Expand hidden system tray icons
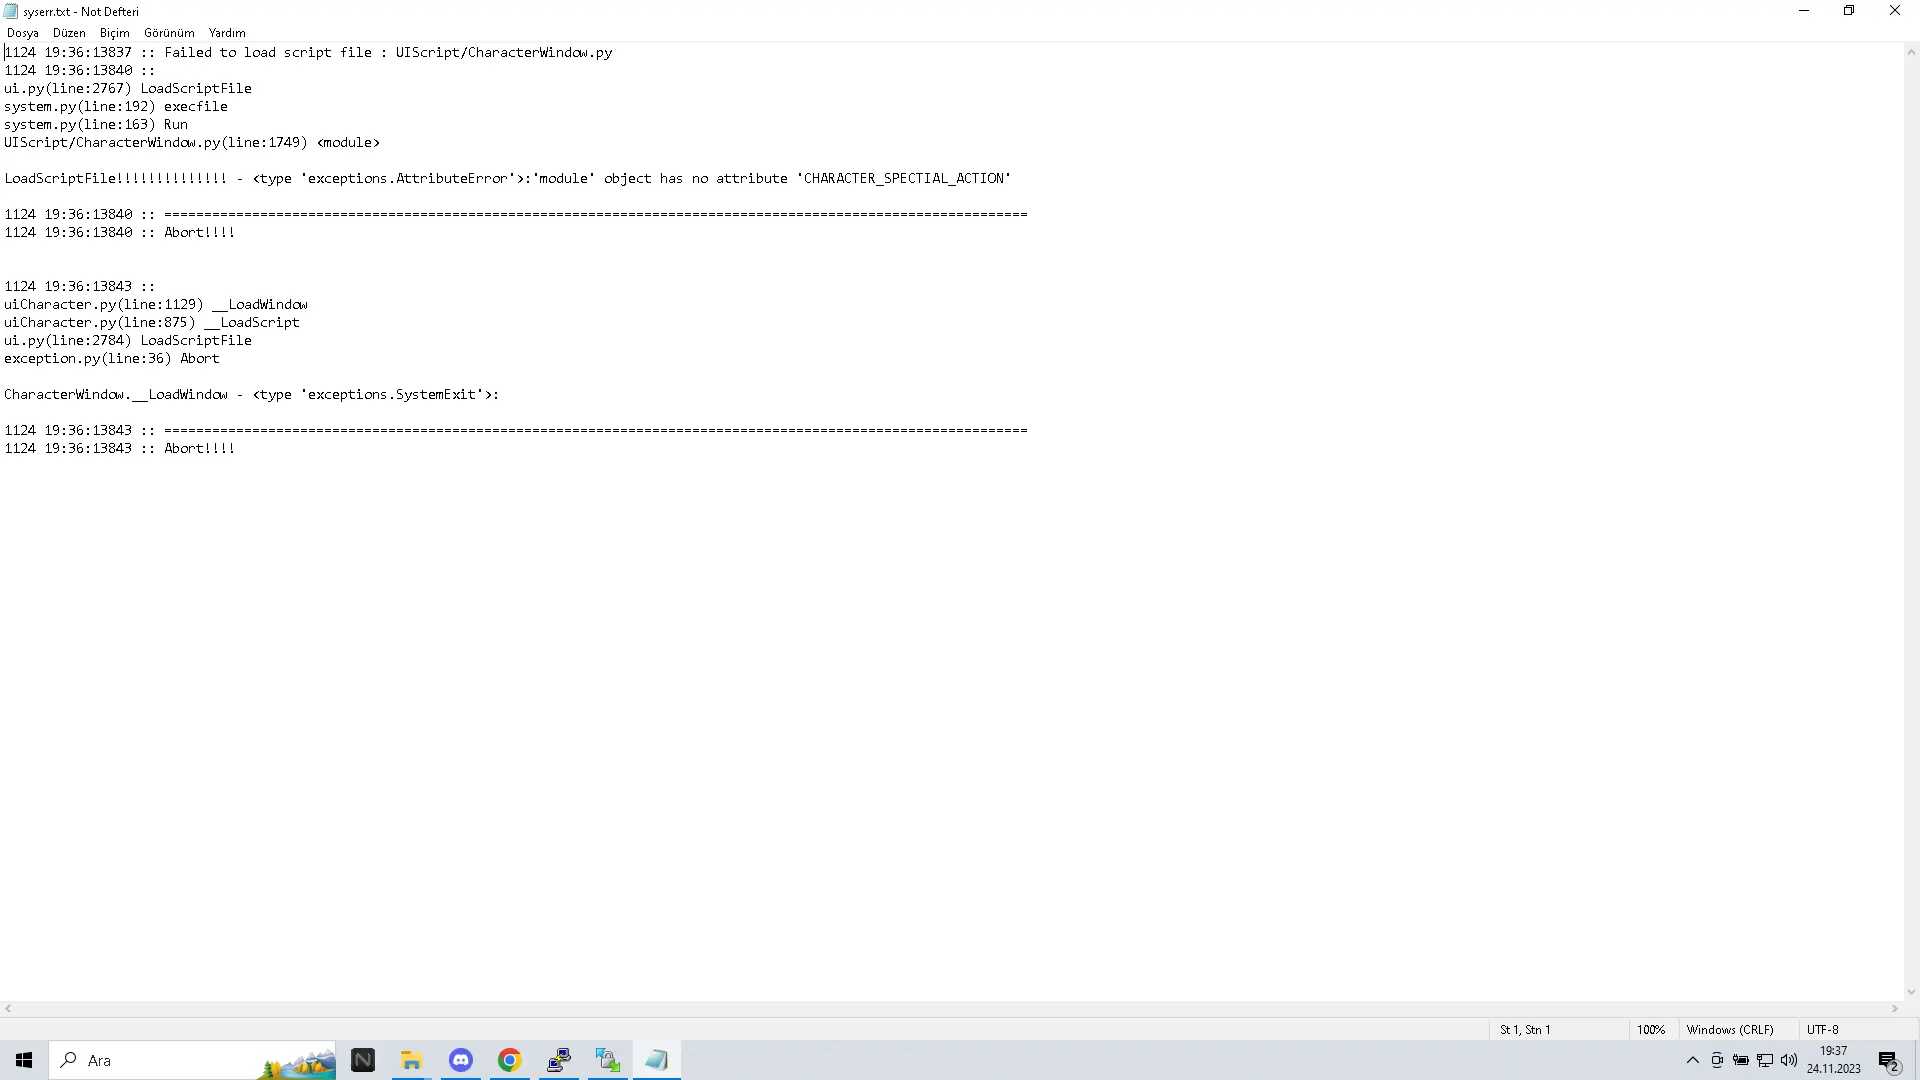 1692,1060
